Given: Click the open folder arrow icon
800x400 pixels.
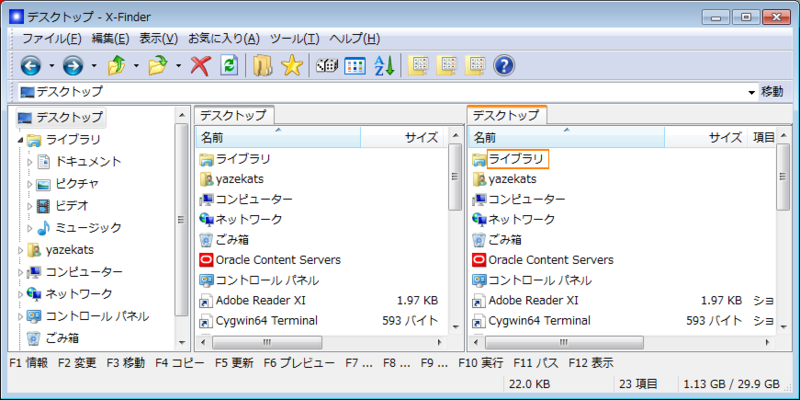Looking at the screenshot, I should click(x=159, y=66).
